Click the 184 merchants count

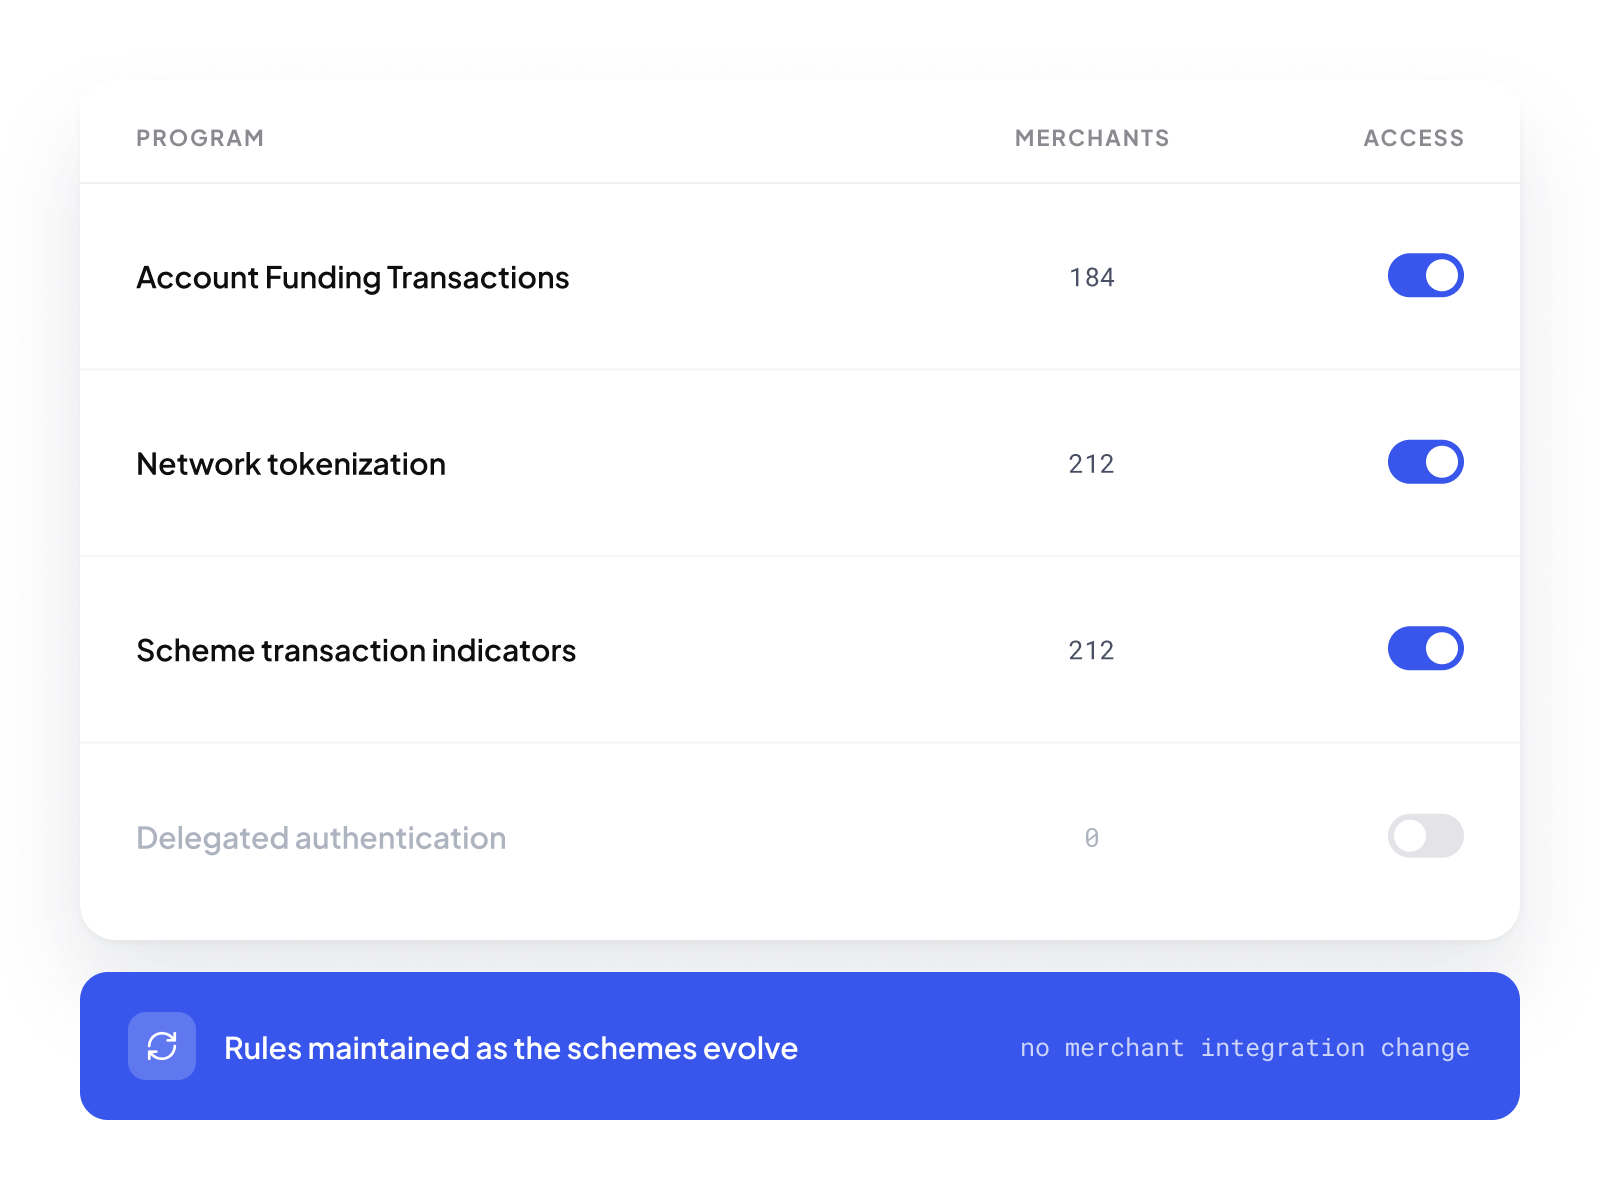click(1092, 277)
